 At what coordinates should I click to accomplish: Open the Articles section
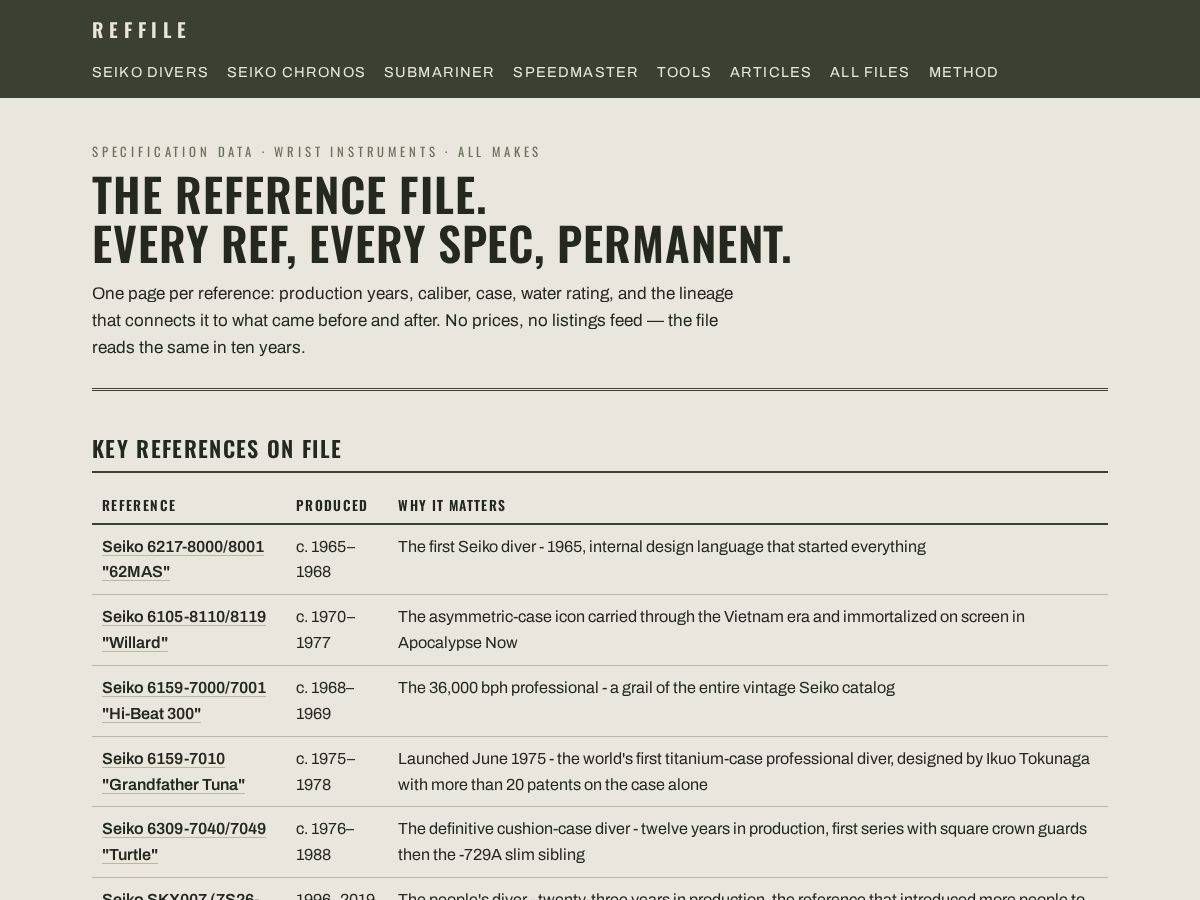770,72
